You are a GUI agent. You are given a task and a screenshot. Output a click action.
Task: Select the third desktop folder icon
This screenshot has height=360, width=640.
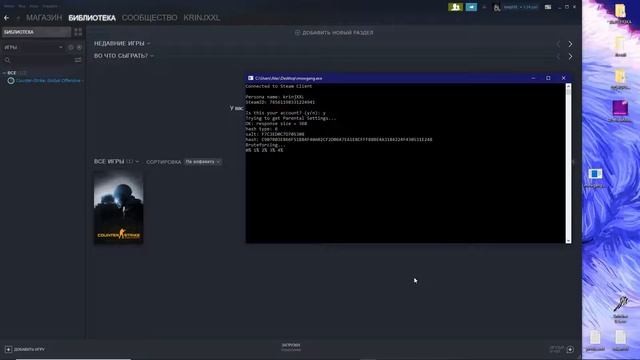620,79
